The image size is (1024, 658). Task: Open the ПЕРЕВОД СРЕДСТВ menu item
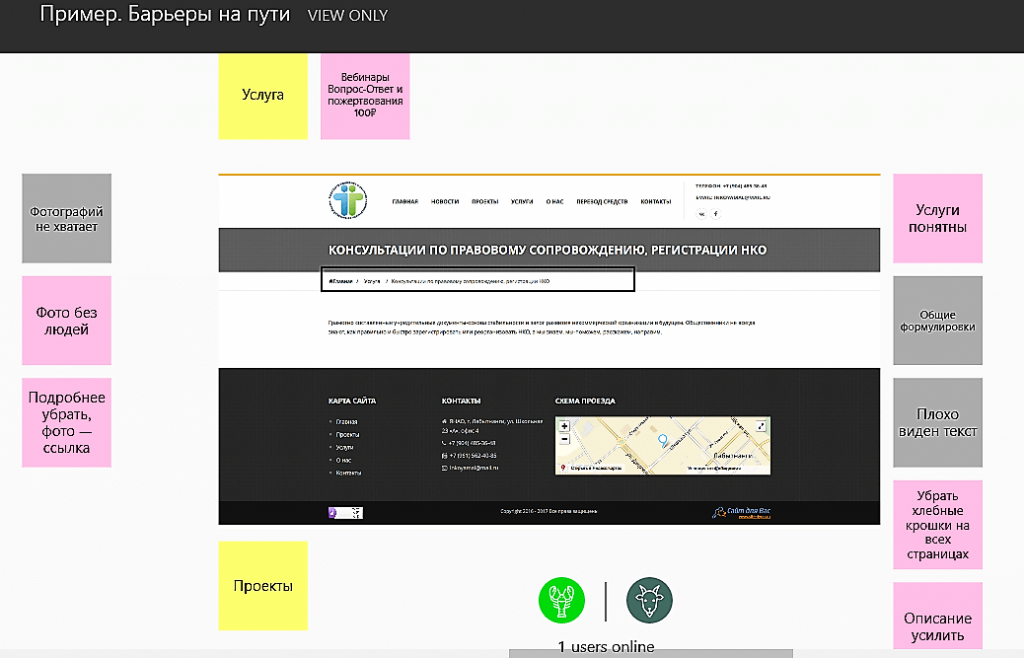click(602, 202)
